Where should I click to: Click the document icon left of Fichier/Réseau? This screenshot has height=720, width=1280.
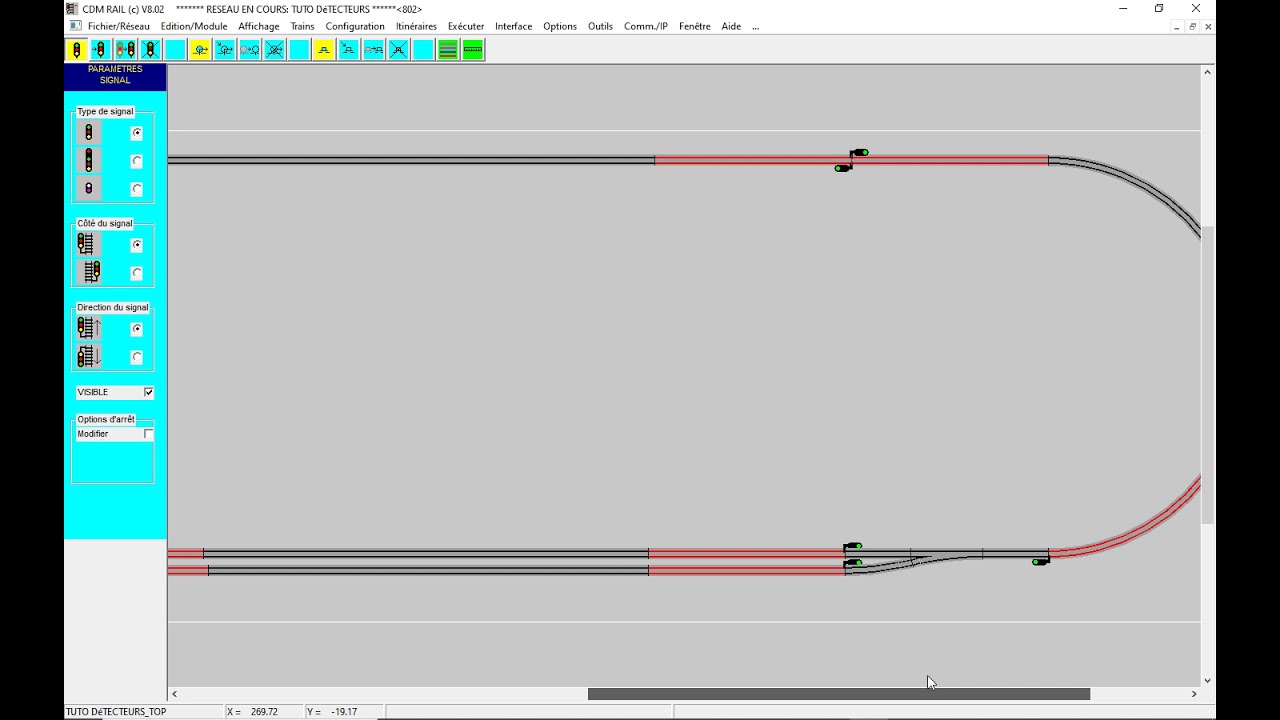[75, 26]
